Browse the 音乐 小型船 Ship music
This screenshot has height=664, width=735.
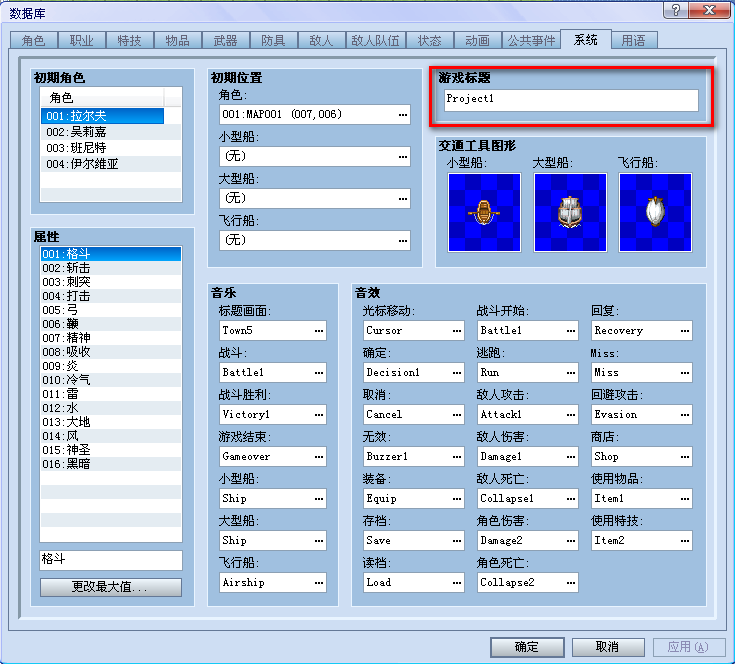pos(319,499)
